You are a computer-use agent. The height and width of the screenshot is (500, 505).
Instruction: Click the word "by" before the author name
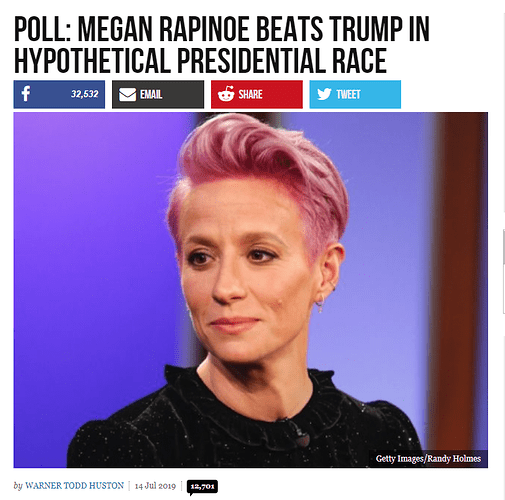[x=18, y=486]
